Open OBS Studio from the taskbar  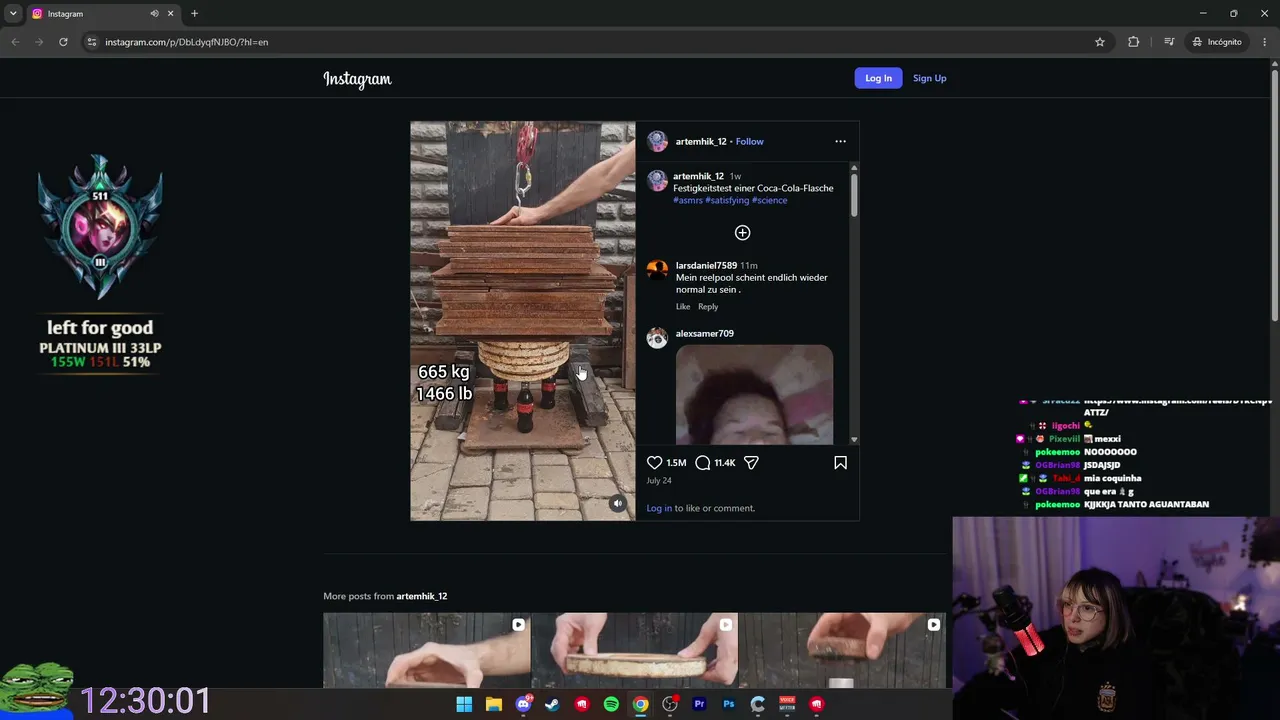click(x=670, y=704)
